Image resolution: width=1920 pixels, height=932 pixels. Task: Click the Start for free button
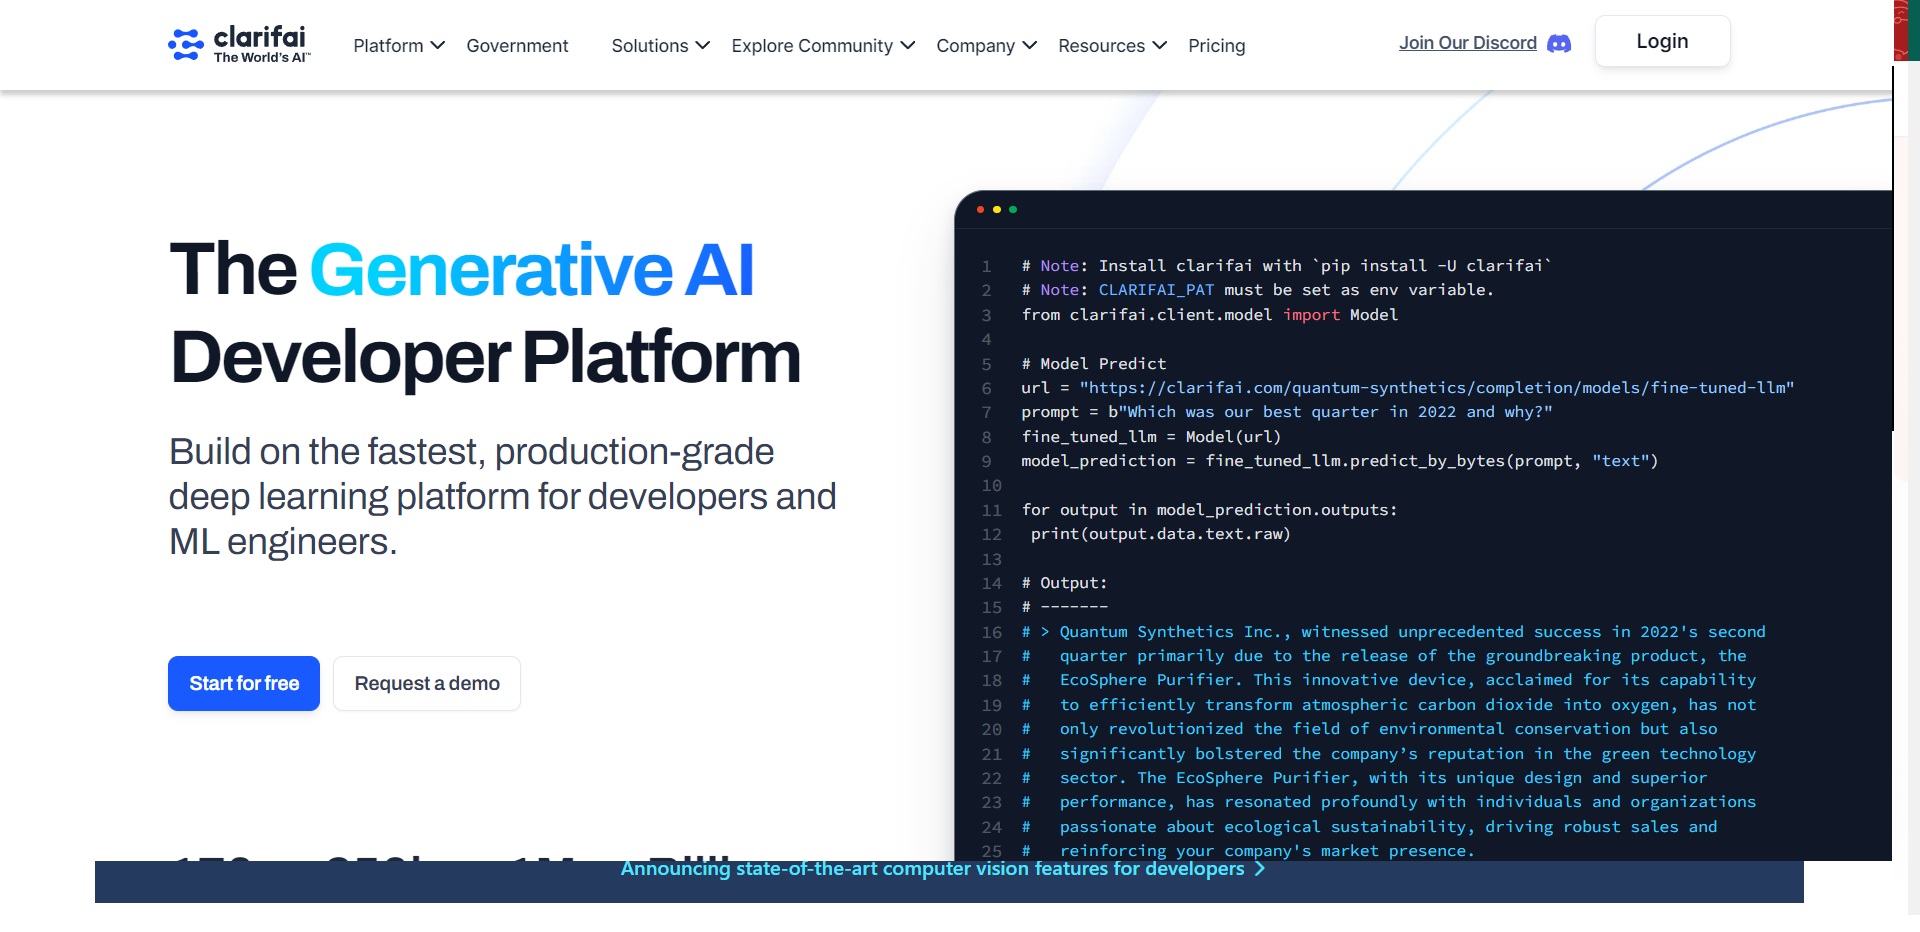[243, 683]
